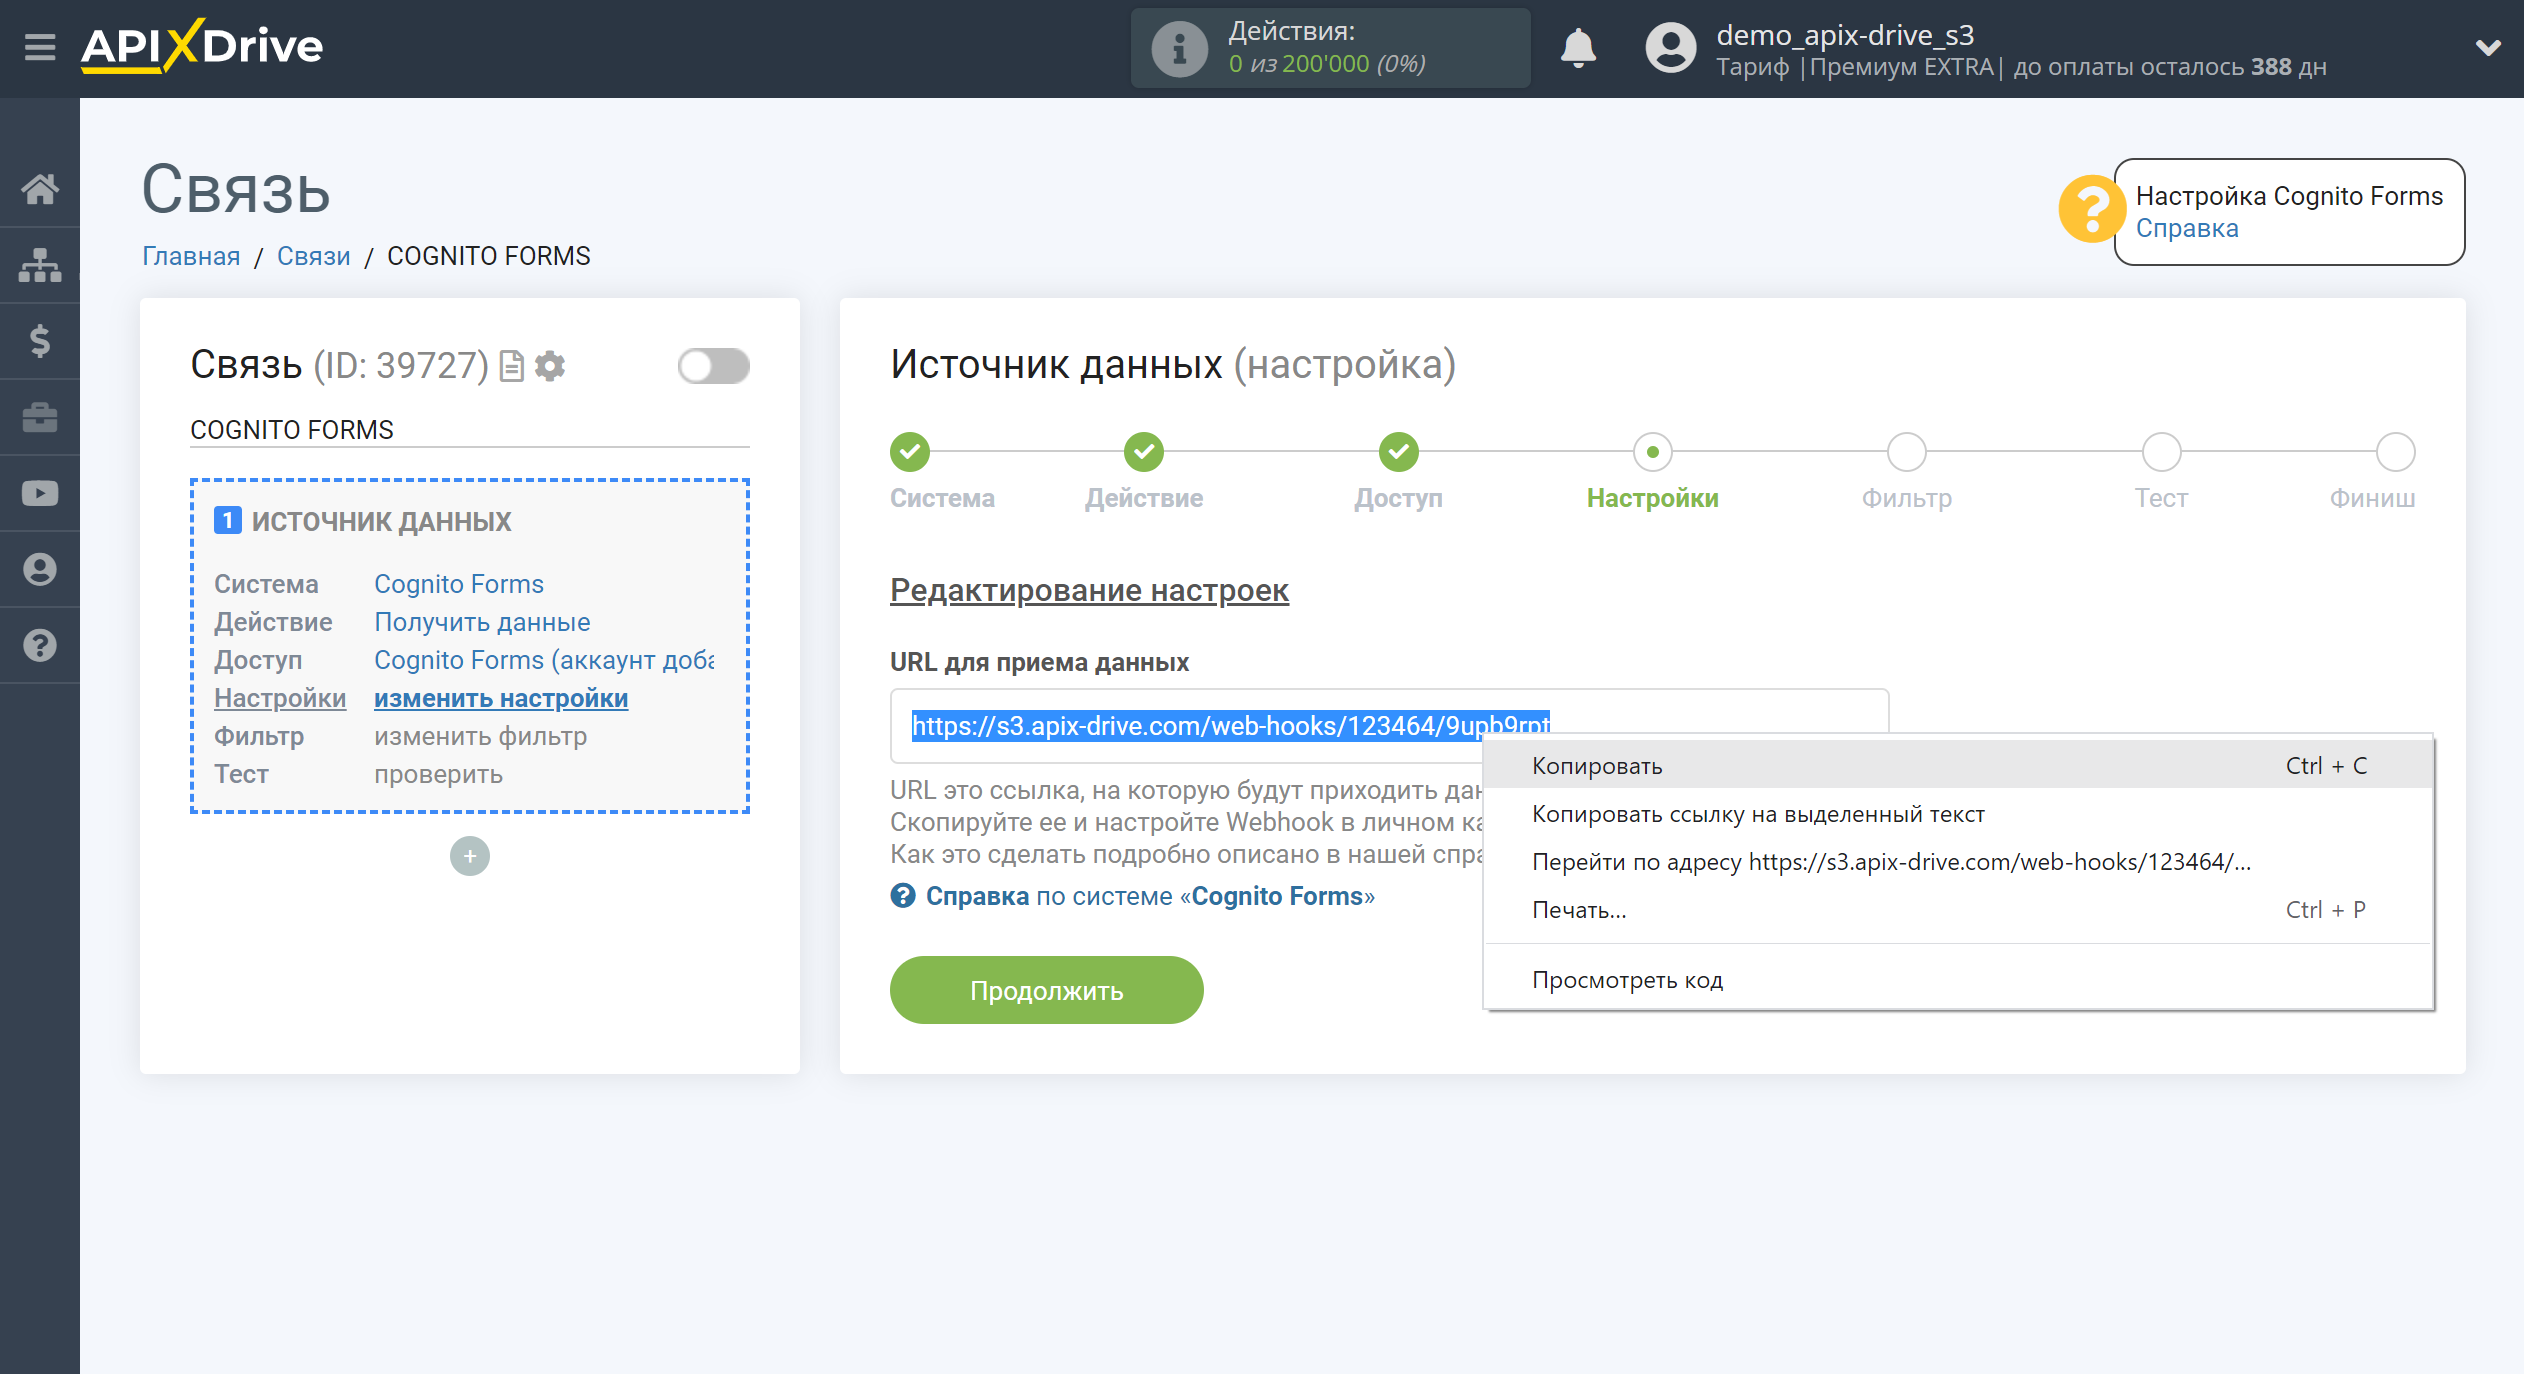Click Получить данные action link
Viewport: 2524px width, 1374px height.
482,622
